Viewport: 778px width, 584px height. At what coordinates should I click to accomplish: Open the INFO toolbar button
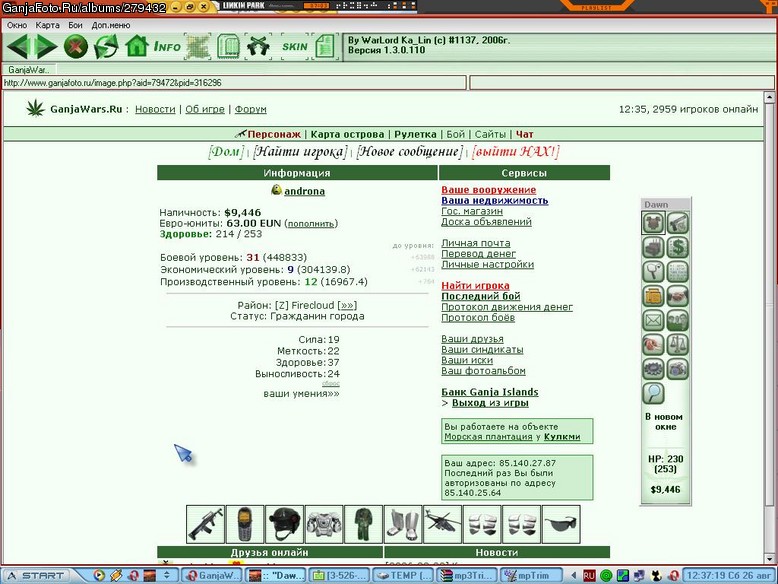(x=167, y=47)
